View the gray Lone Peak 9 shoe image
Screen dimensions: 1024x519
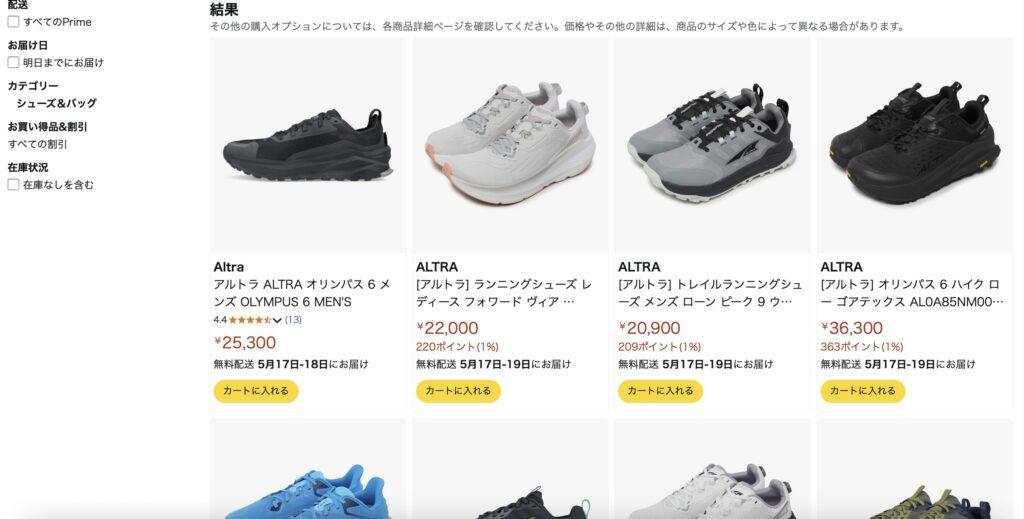(712, 146)
